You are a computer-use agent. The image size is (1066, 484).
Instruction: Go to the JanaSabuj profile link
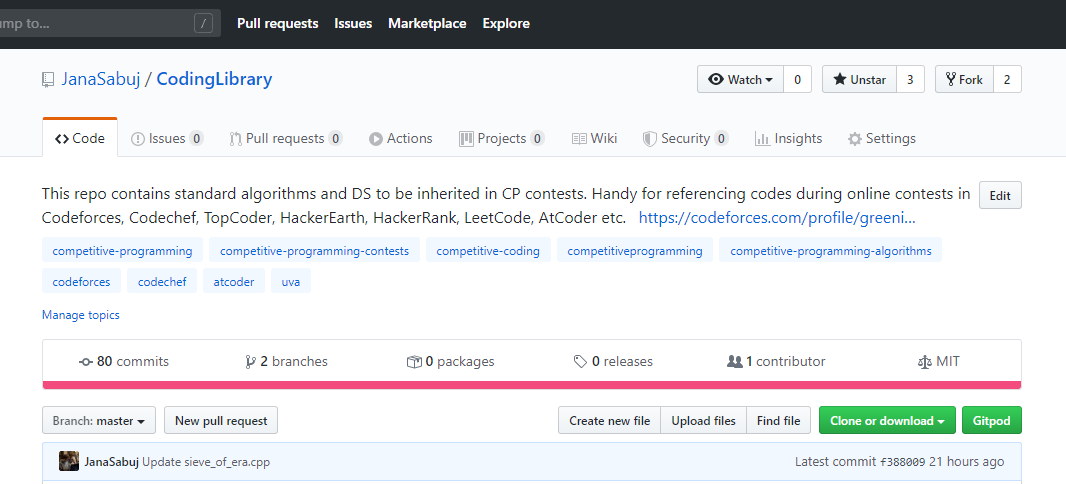click(101, 80)
